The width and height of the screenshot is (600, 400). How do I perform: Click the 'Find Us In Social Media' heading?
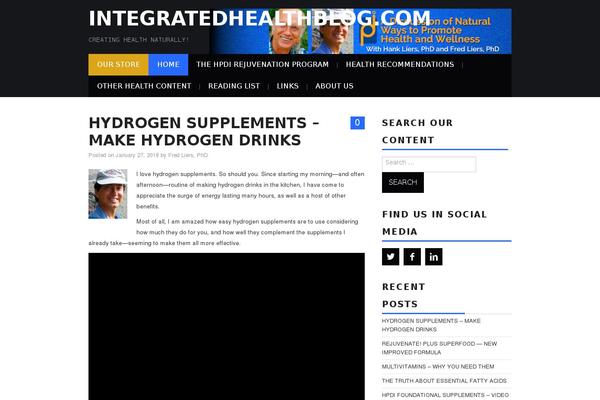click(434, 223)
